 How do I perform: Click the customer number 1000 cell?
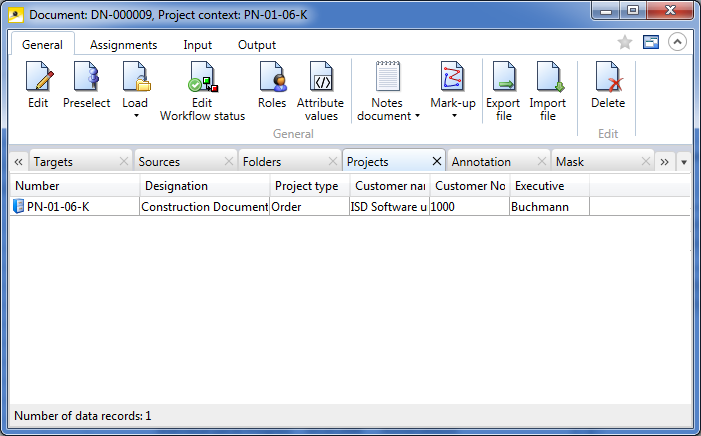(470, 207)
